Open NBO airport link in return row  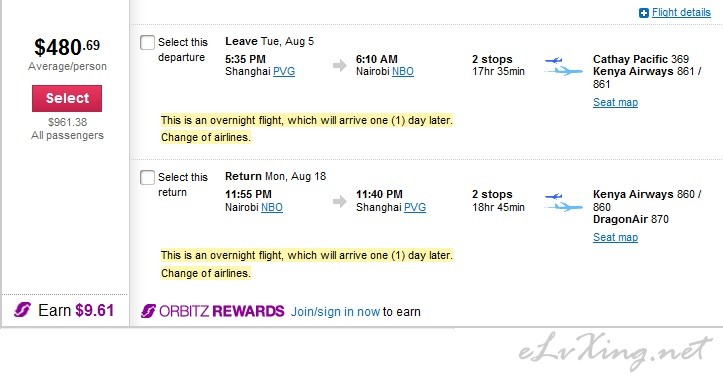272,207
